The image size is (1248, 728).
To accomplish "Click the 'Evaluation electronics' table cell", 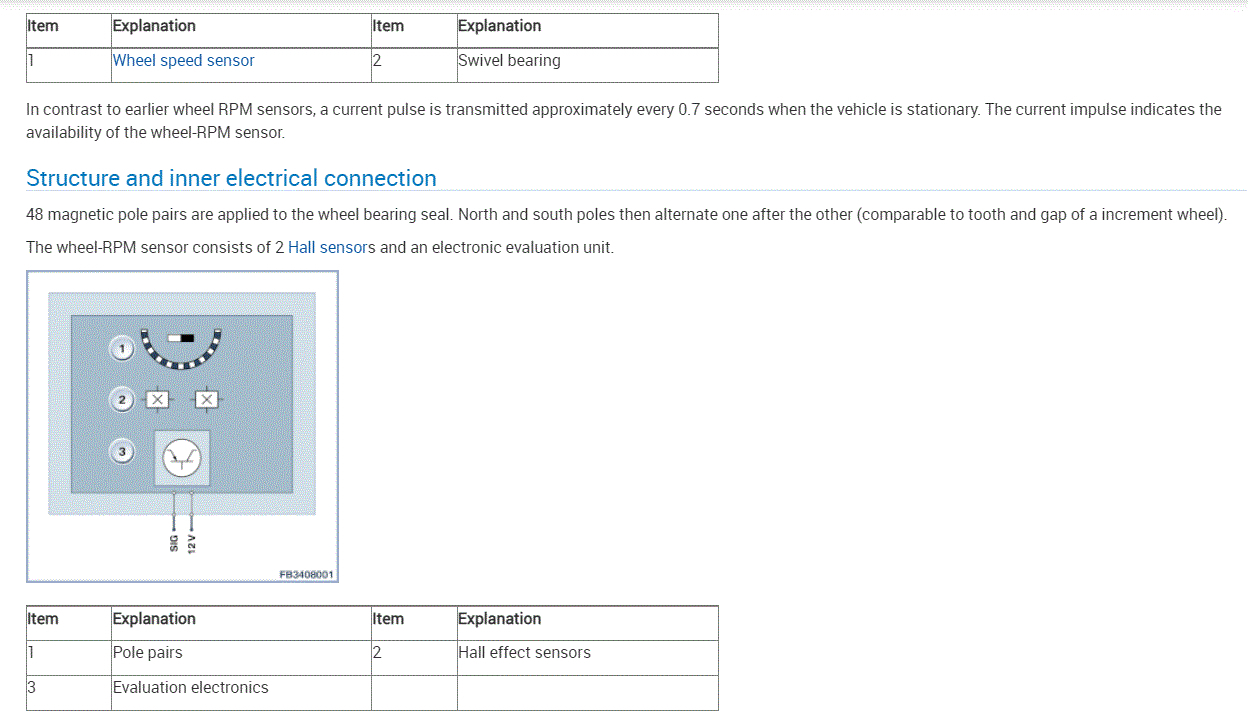I will [x=241, y=692].
